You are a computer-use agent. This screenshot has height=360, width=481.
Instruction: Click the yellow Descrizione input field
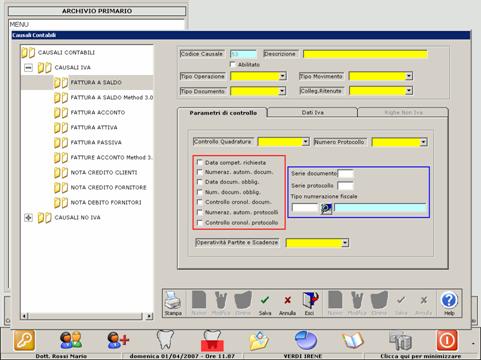(x=365, y=54)
